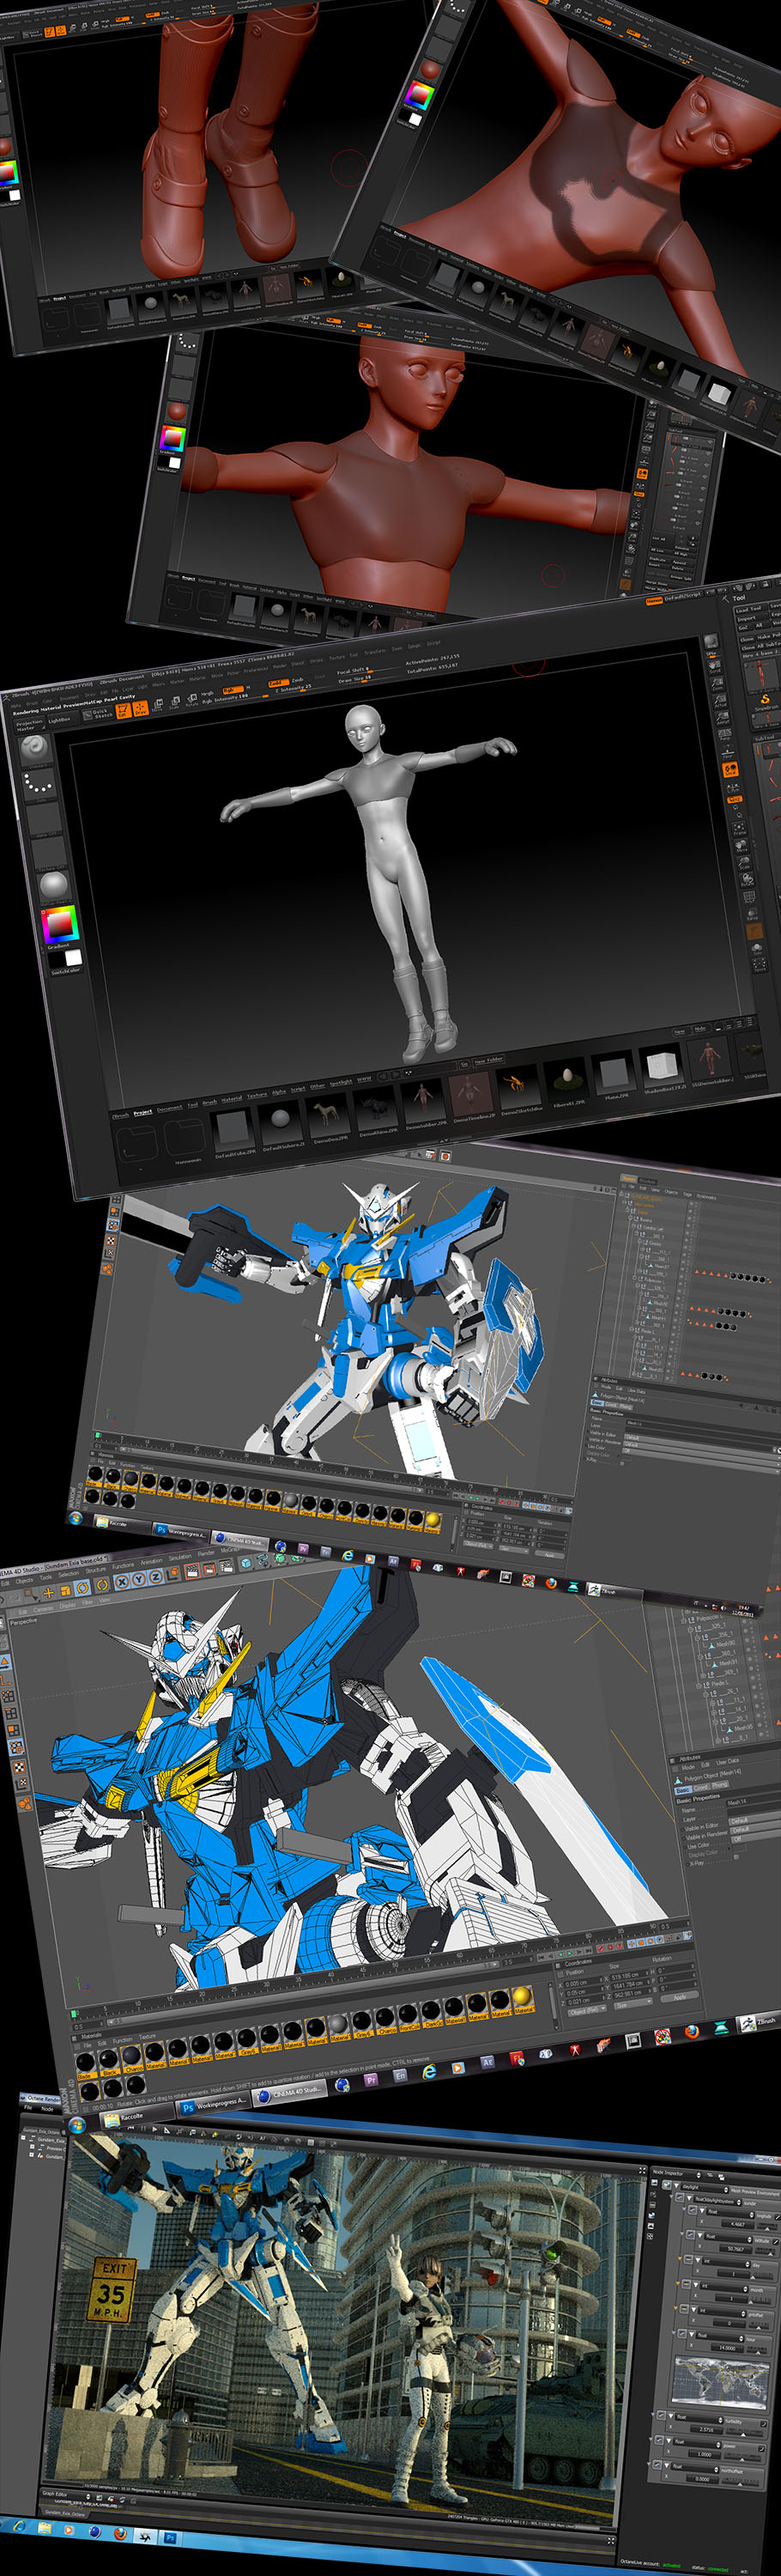Screen dimensions: 781x2576
Task: Open the Visible in Renderer dropdown in large C4D
Action: coord(757,1829)
